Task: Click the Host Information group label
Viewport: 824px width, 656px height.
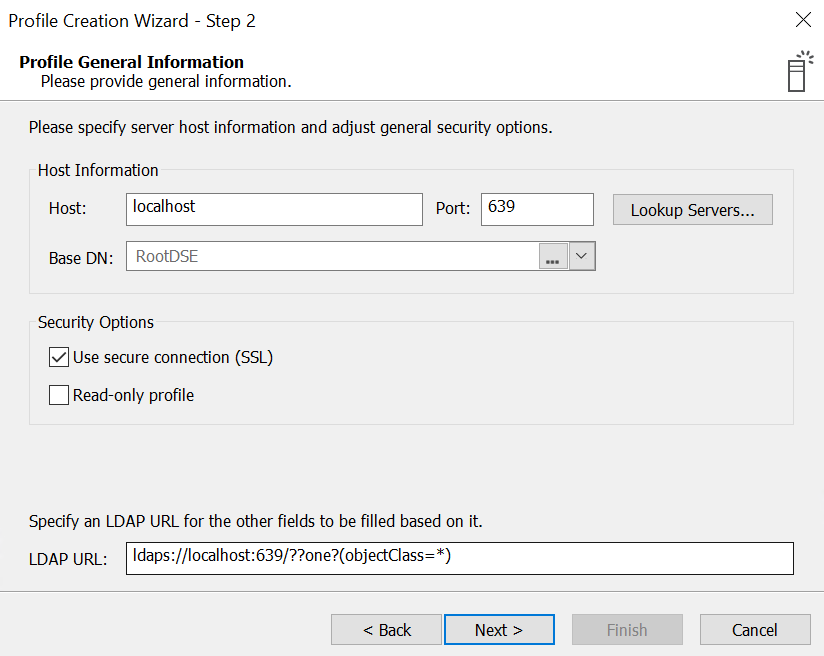Action: [x=98, y=170]
